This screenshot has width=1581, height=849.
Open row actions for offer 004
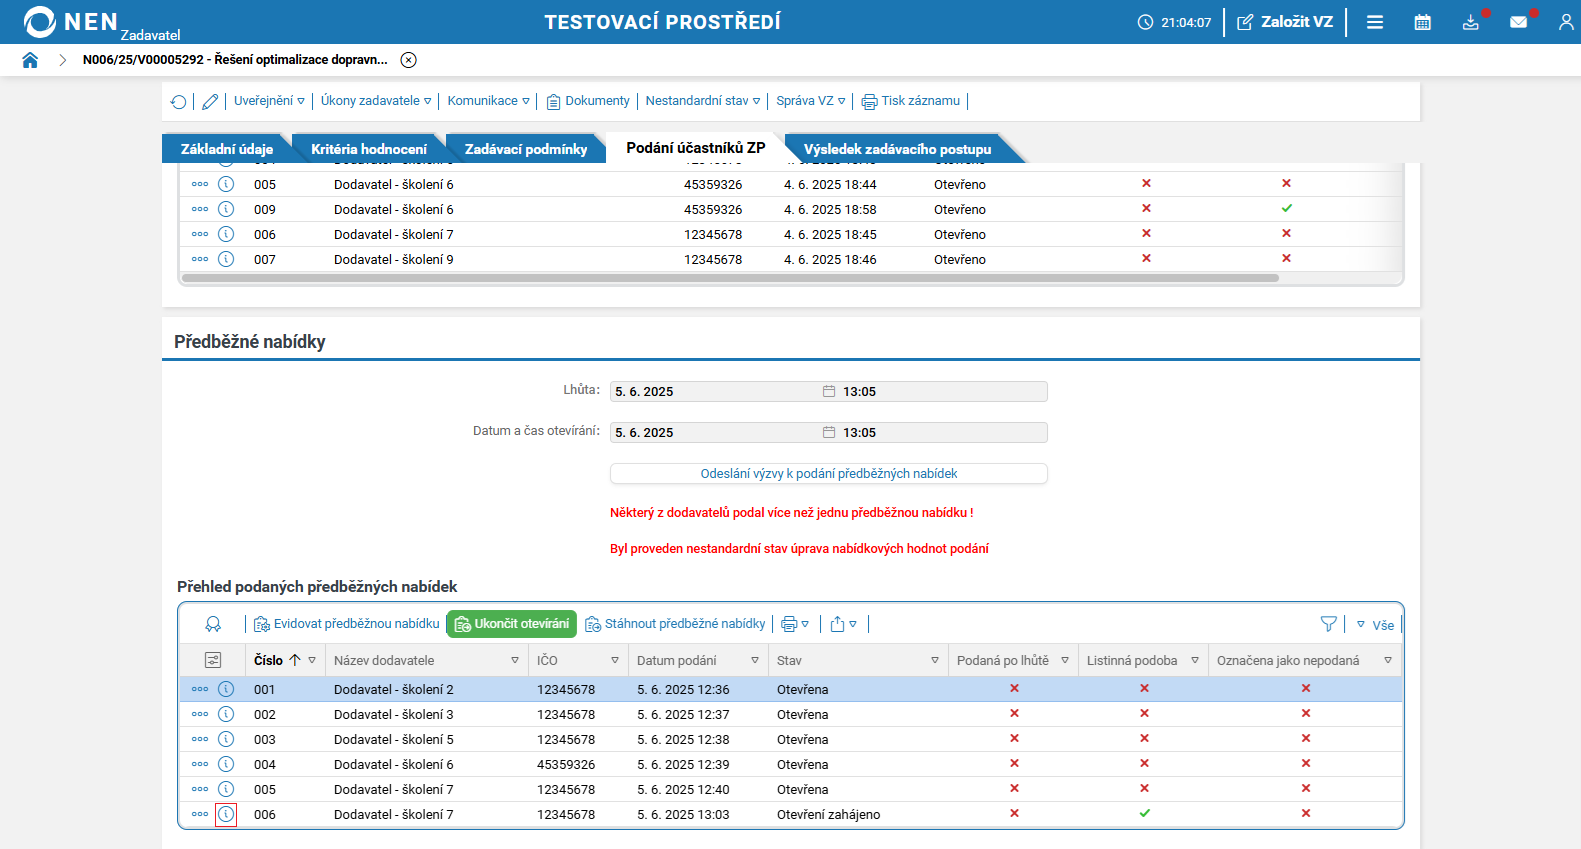[x=200, y=764]
